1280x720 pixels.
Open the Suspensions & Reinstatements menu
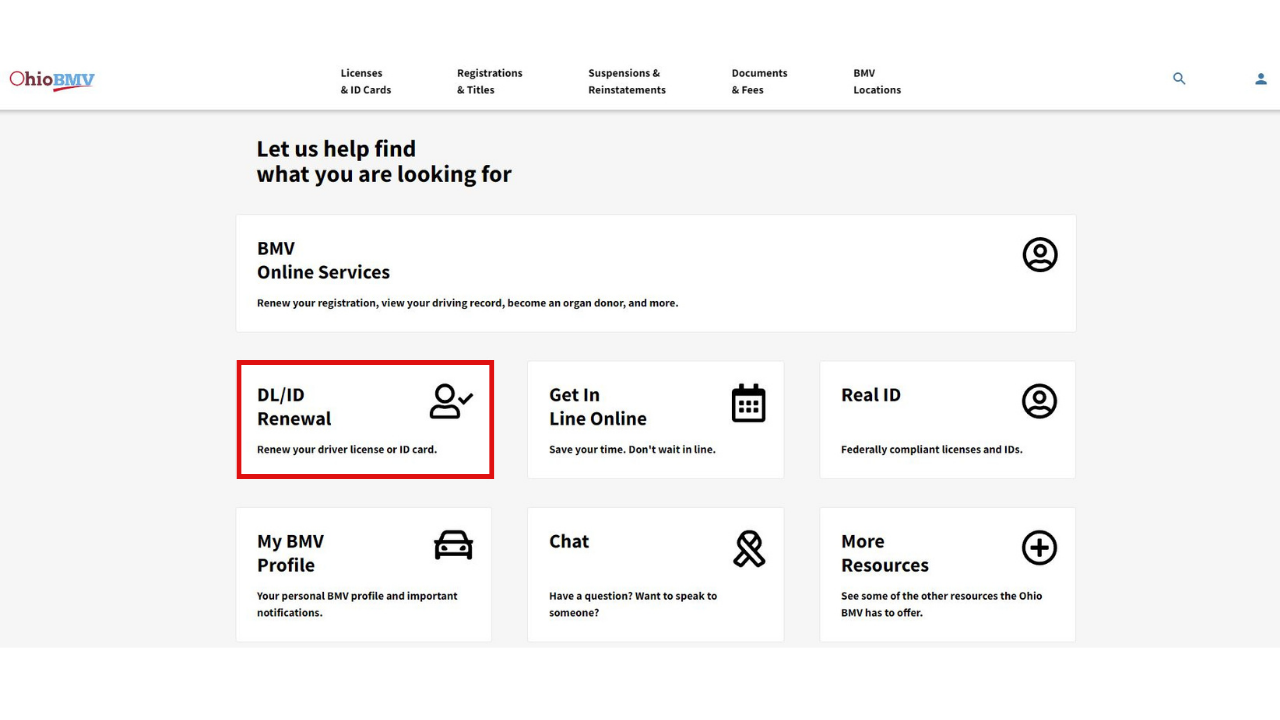coord(626,81)
